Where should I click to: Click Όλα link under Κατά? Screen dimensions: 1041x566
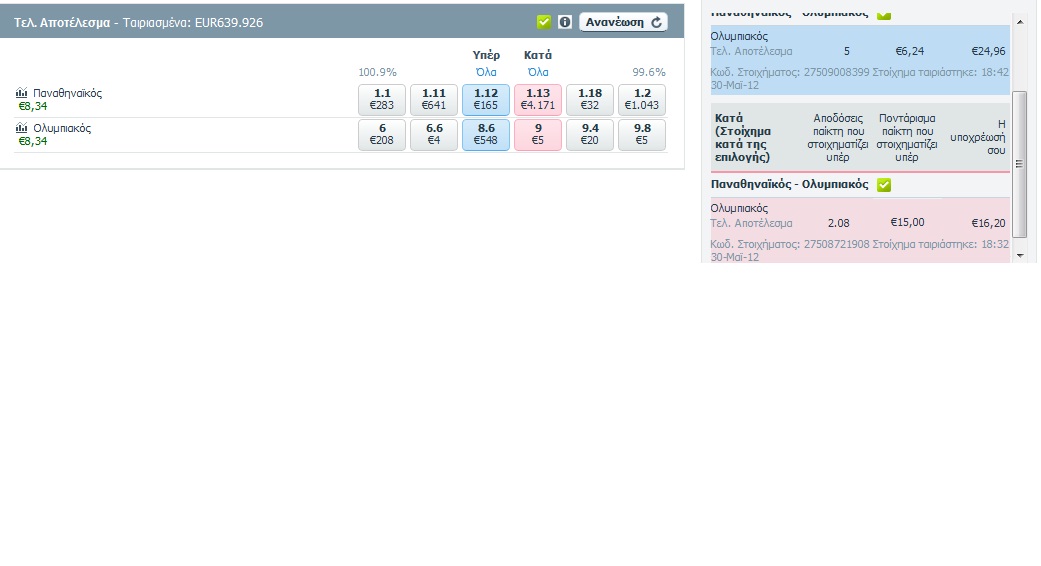(x=538, y=72)
